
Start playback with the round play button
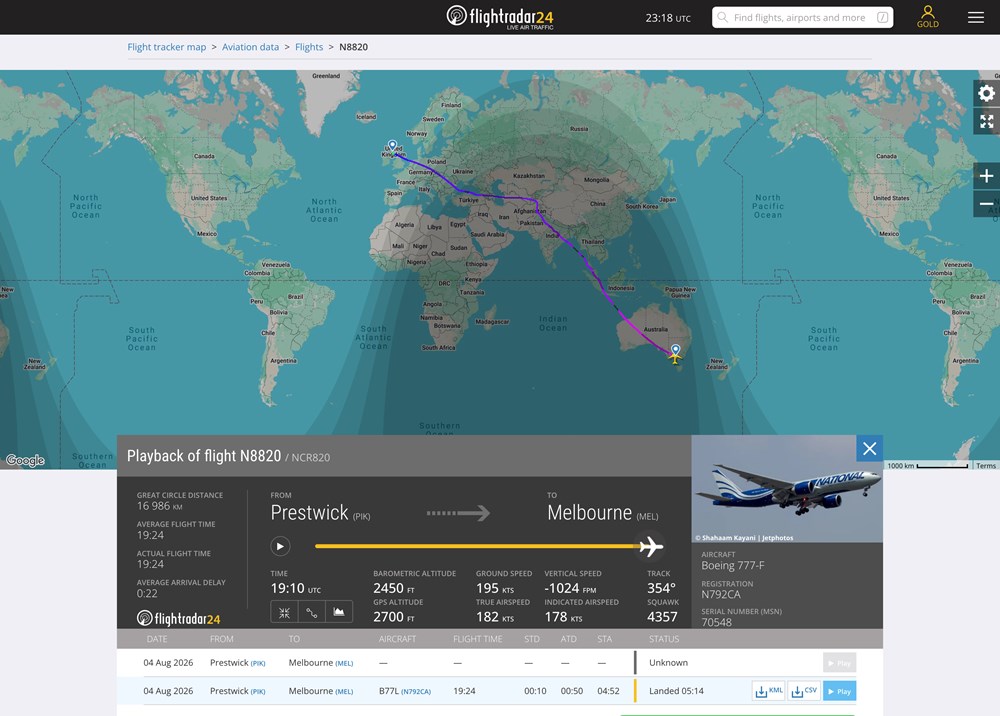click(280, 546)
